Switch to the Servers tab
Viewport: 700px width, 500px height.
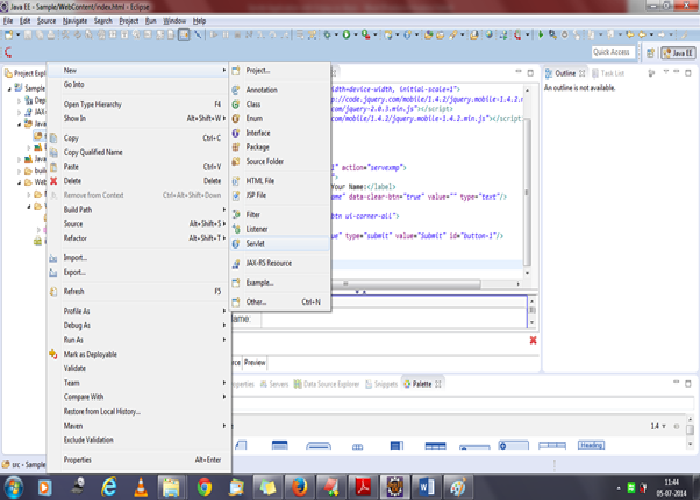[274, 384]
